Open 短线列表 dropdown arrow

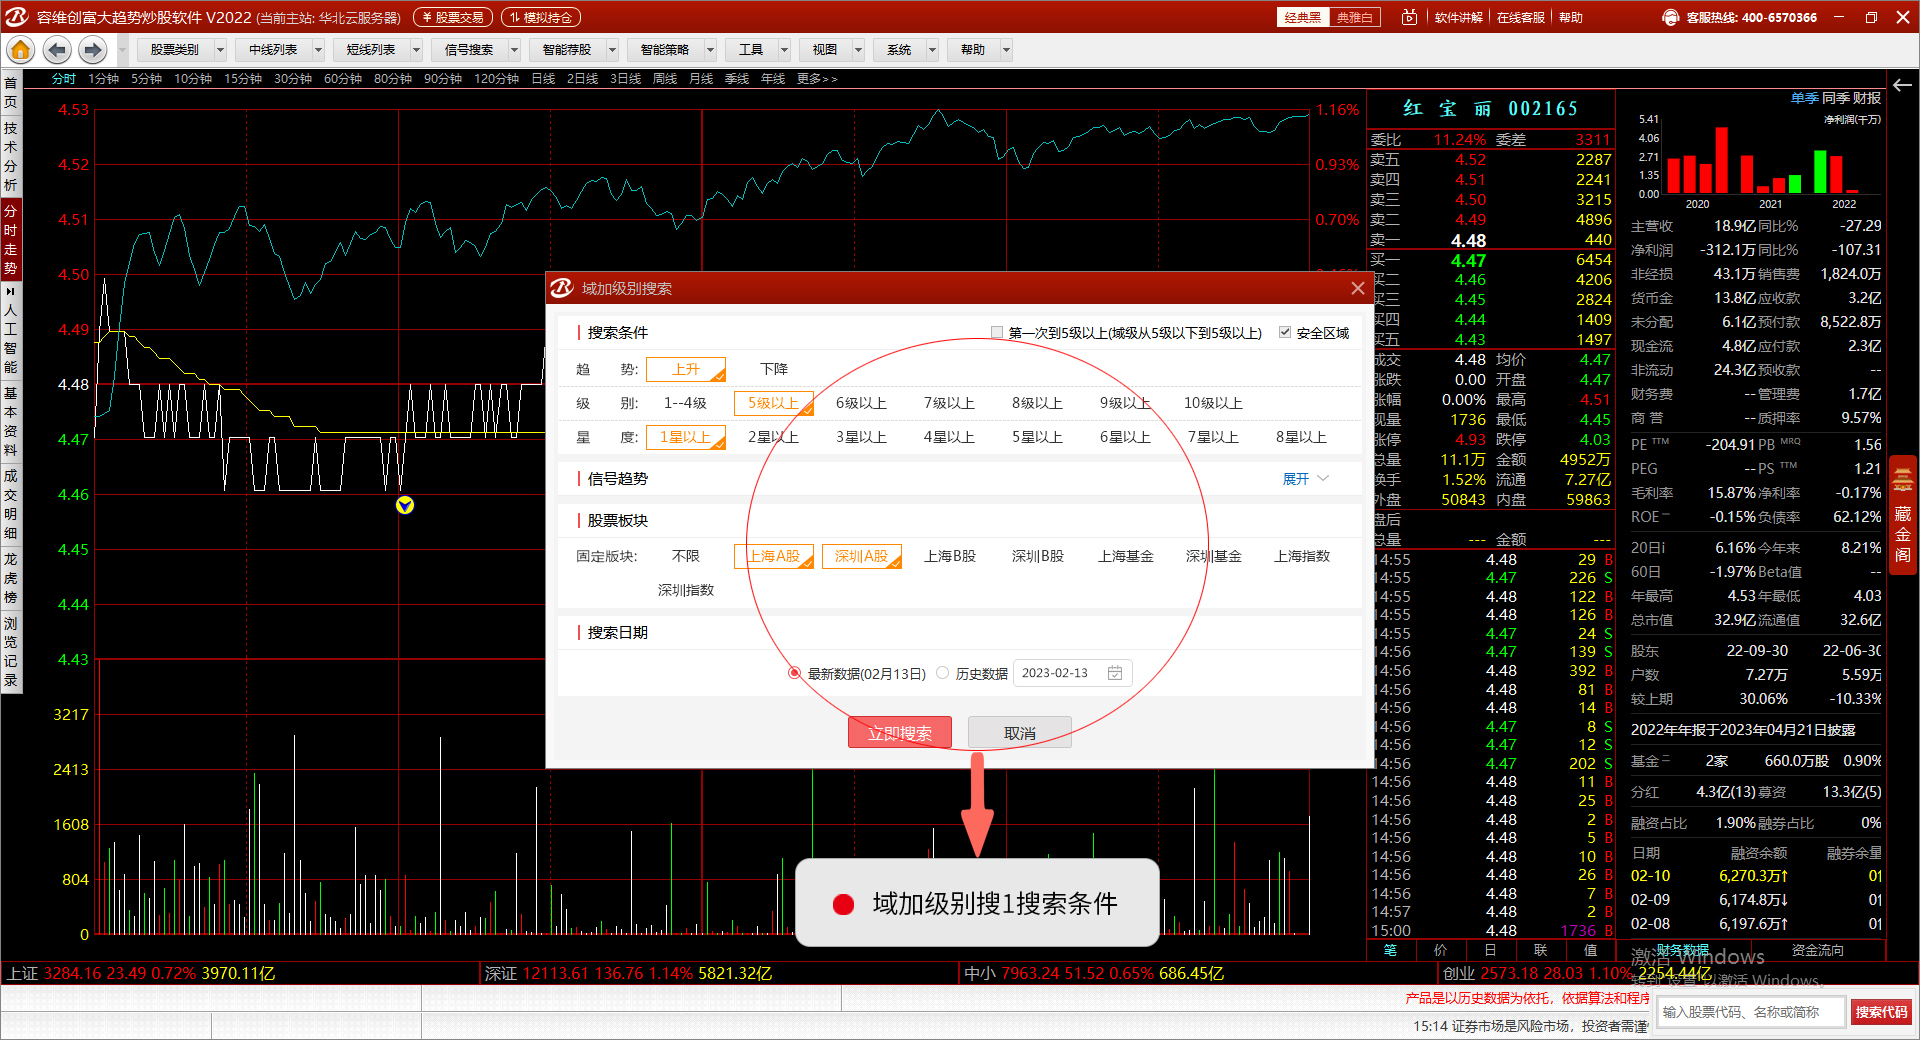point(416,50)
